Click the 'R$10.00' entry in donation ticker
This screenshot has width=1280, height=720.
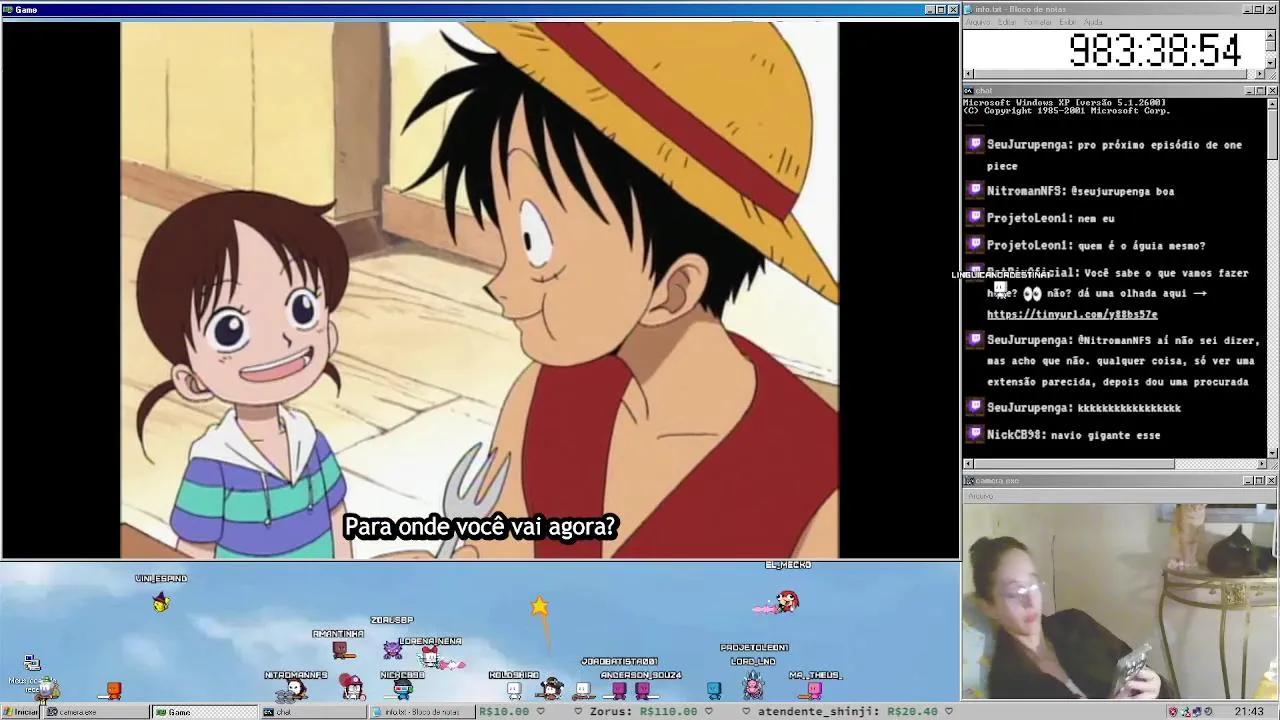tap(503, 712)
